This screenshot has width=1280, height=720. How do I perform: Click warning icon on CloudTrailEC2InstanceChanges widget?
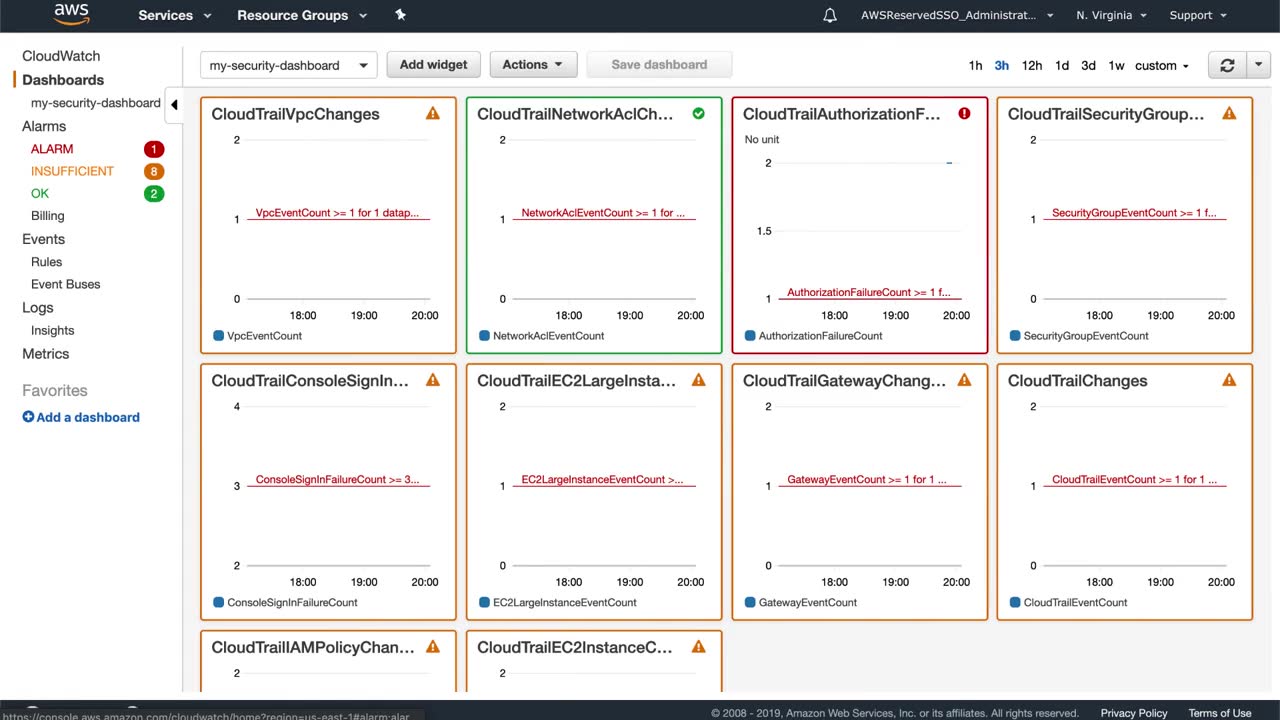(699, 647)
